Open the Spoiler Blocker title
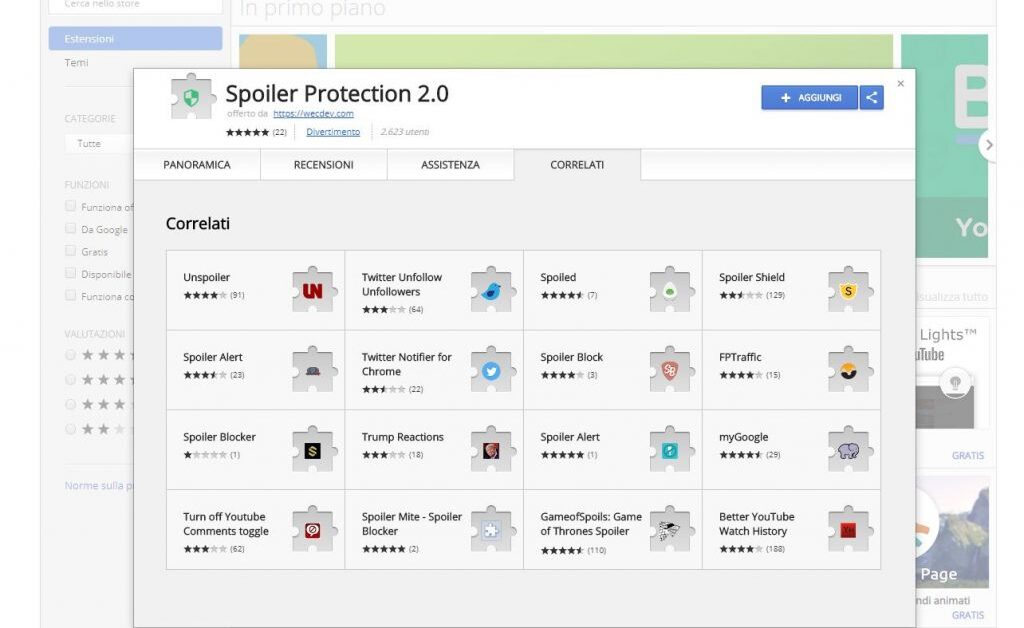Viewport: 1024px width, 628px height. point(219,437)
